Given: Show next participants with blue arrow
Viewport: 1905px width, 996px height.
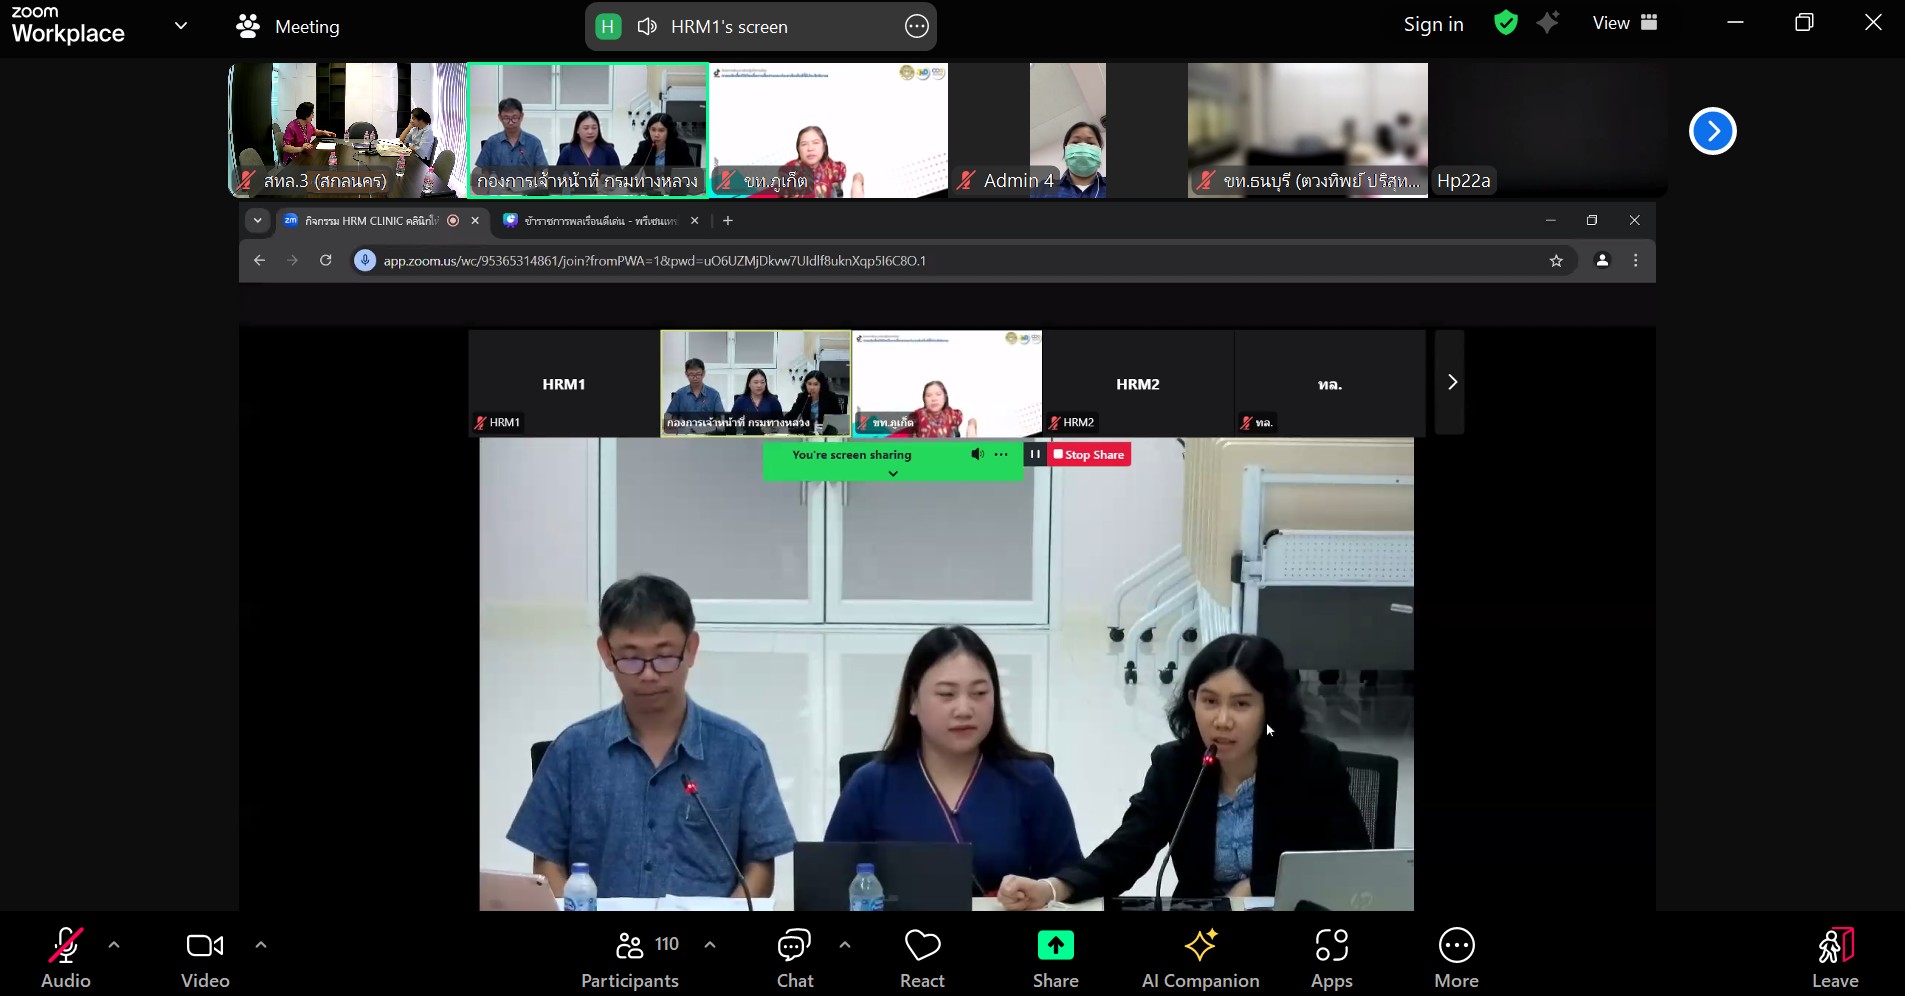Looking at the screenshot, I should point(1712,131).
